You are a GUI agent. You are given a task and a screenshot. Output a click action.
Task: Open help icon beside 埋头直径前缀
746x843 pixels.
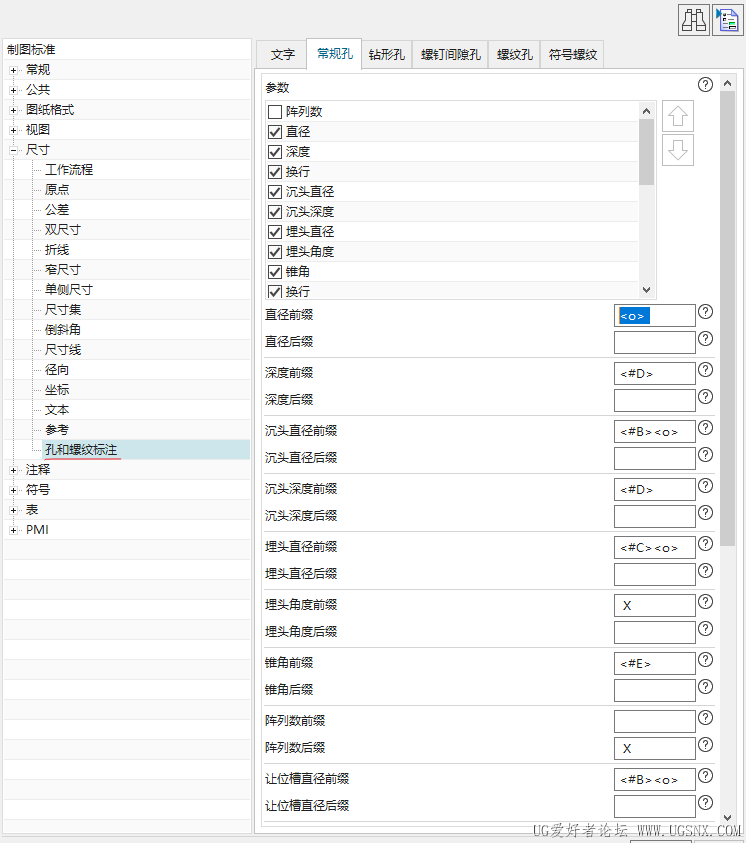(x=705, y=544)
